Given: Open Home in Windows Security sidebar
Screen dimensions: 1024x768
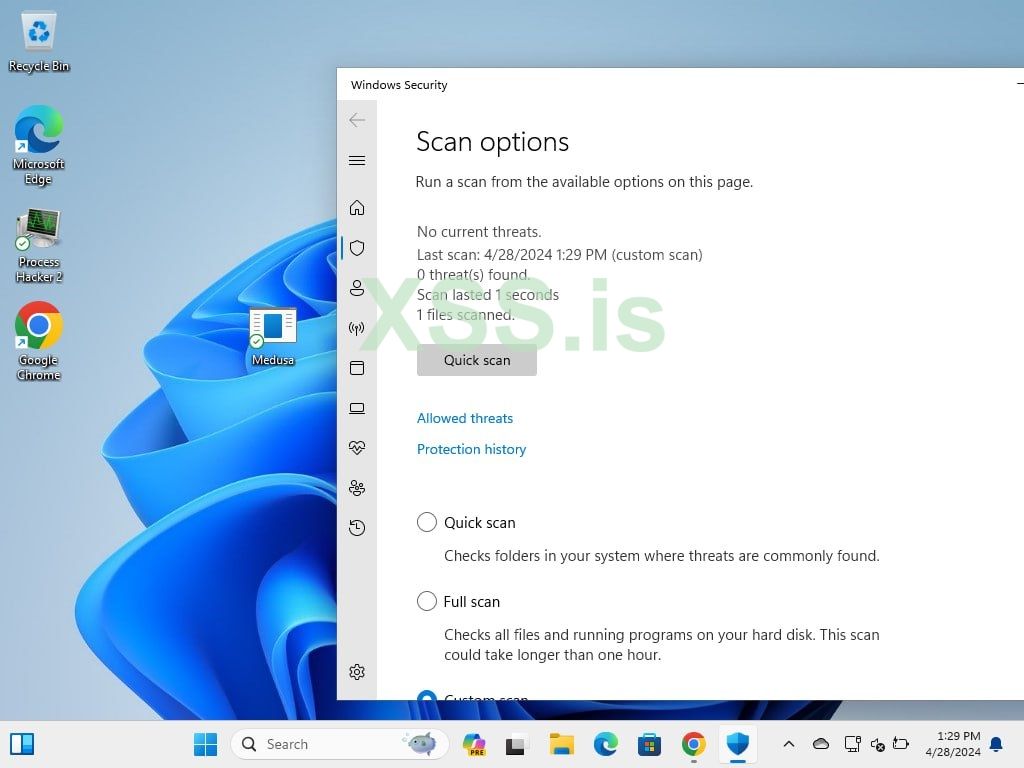Looking at the screenshot, I should pos(357,208).
